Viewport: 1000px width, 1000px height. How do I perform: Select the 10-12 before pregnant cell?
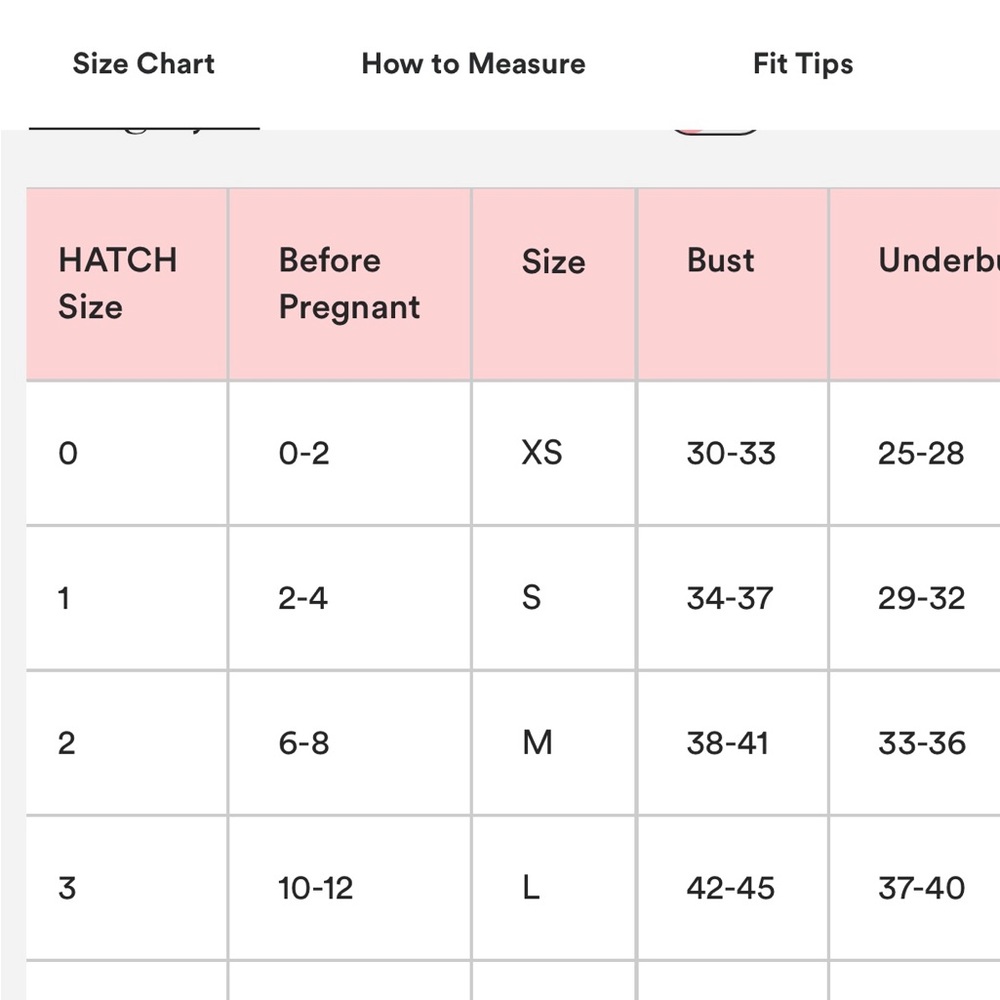pyautogui.click(x=349, y=888)
